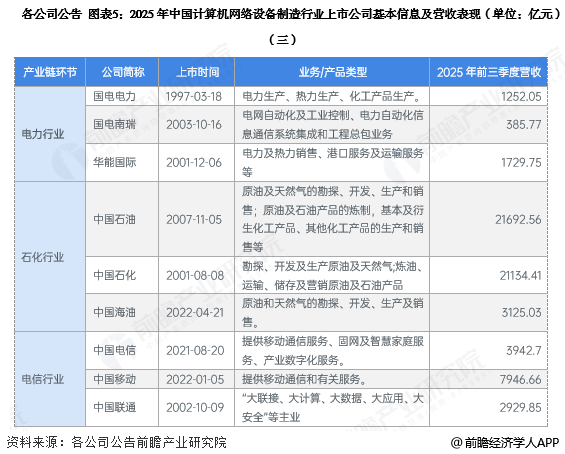Click company name 中国联通
Viewport: 565px width, 454px height.
[x=115, y=408]
